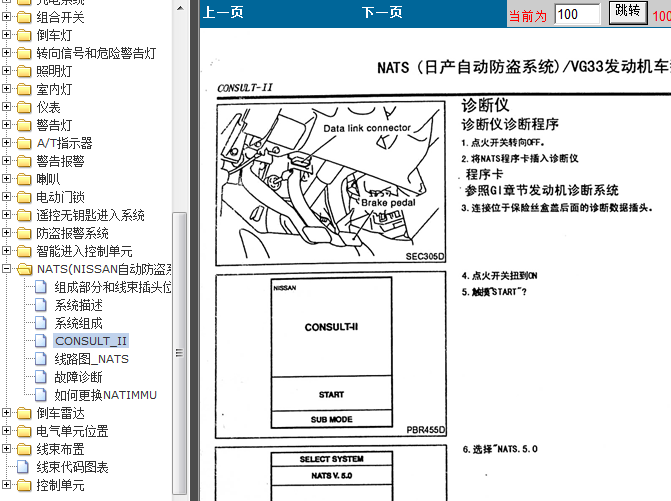This screenshot has height=501, width=671.
Task: Click the 组合开关 folder icon
Action: [24, 17]
